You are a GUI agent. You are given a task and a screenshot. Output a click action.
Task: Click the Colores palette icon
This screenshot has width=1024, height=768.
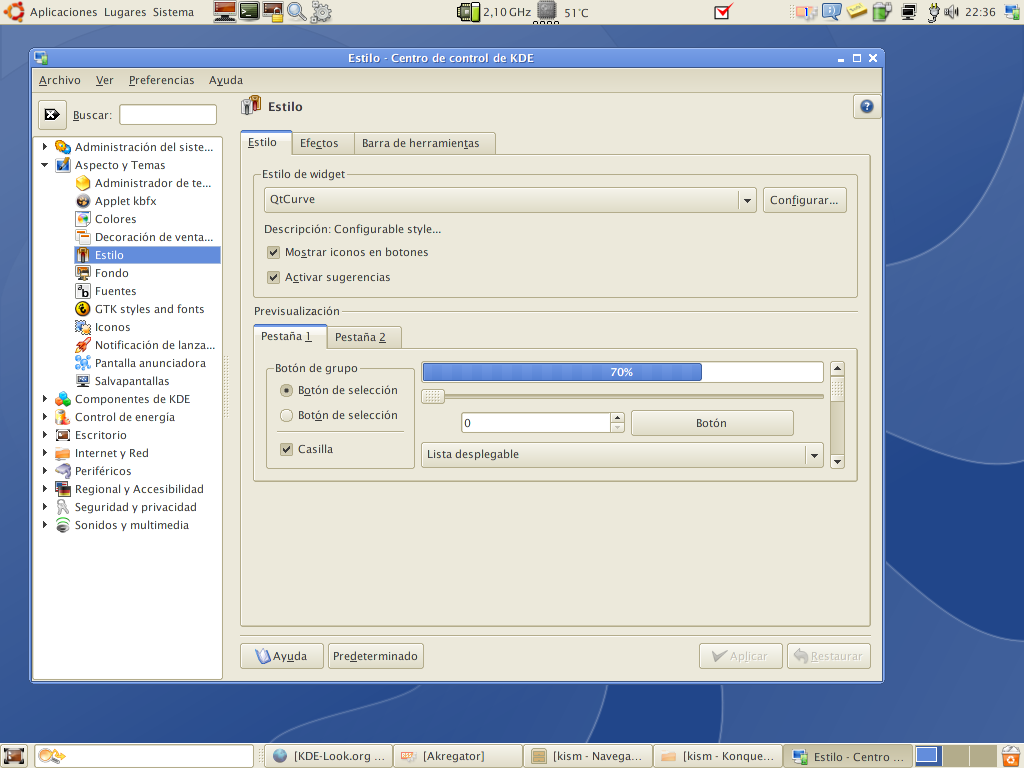(83, 219)
